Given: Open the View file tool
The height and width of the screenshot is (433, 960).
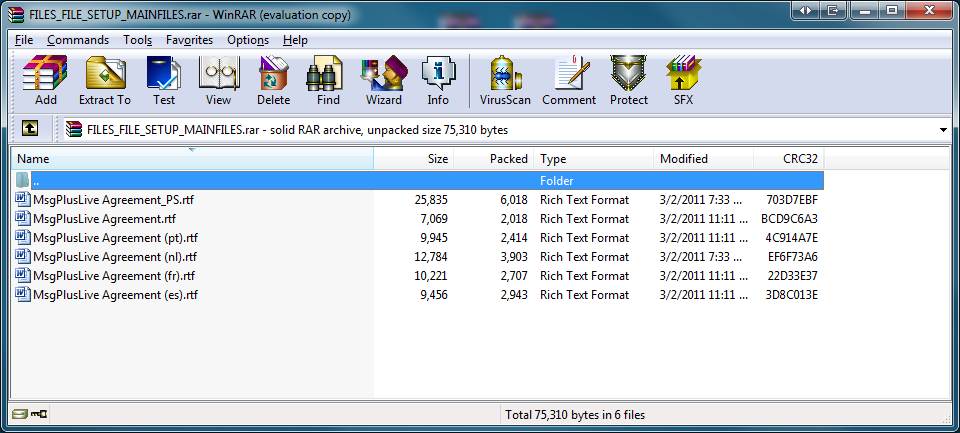Looking at the screenshot, I should [x=219, y=81].
